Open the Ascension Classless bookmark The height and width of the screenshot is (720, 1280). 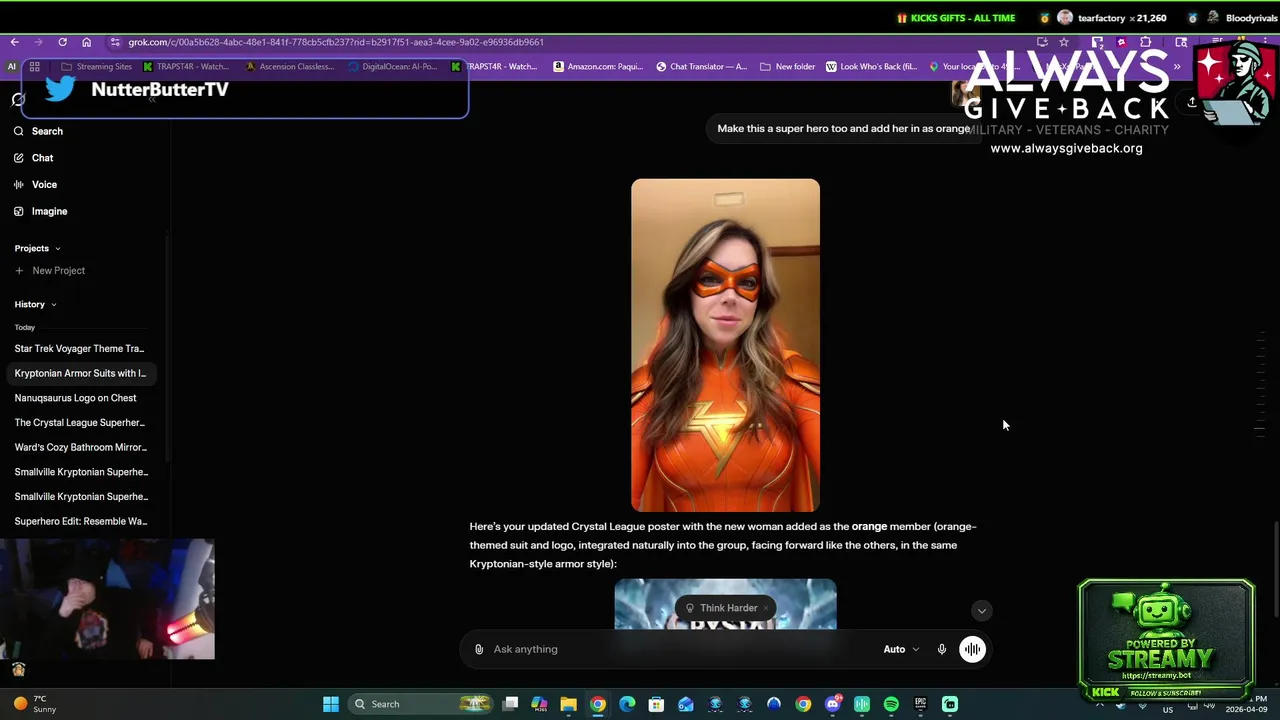290,67
